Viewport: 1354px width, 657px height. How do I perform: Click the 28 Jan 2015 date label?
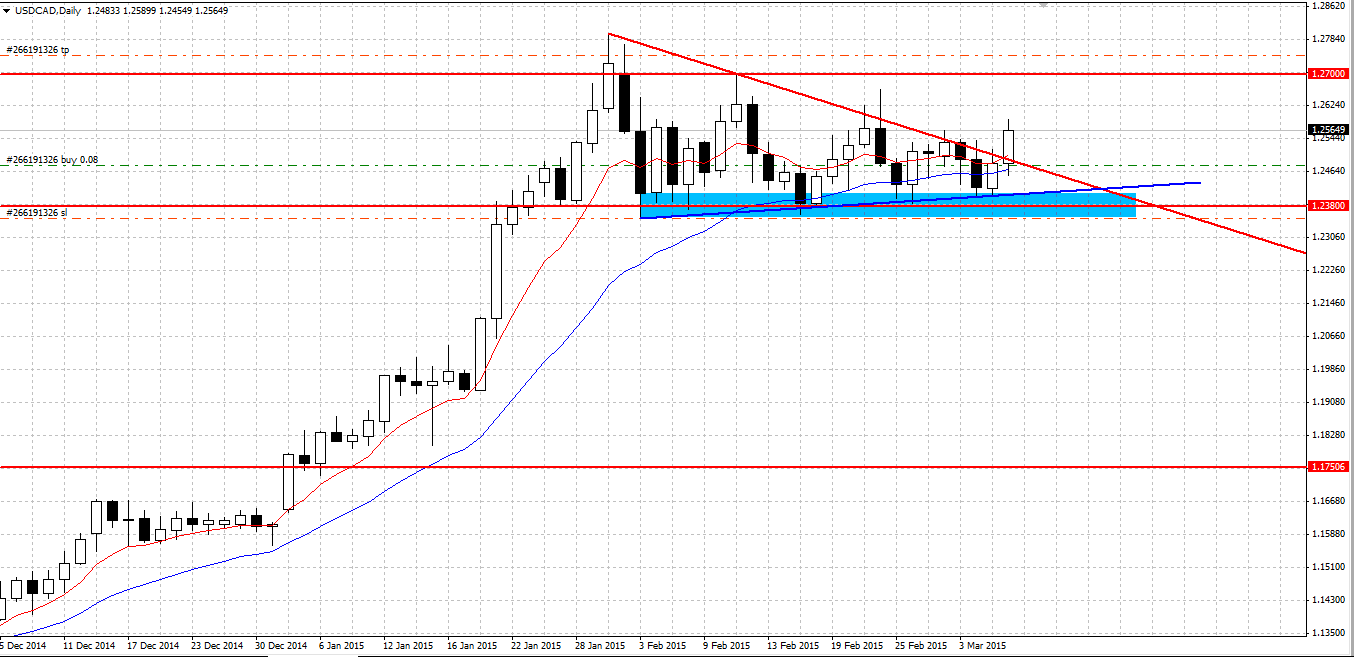coord(600,646)
